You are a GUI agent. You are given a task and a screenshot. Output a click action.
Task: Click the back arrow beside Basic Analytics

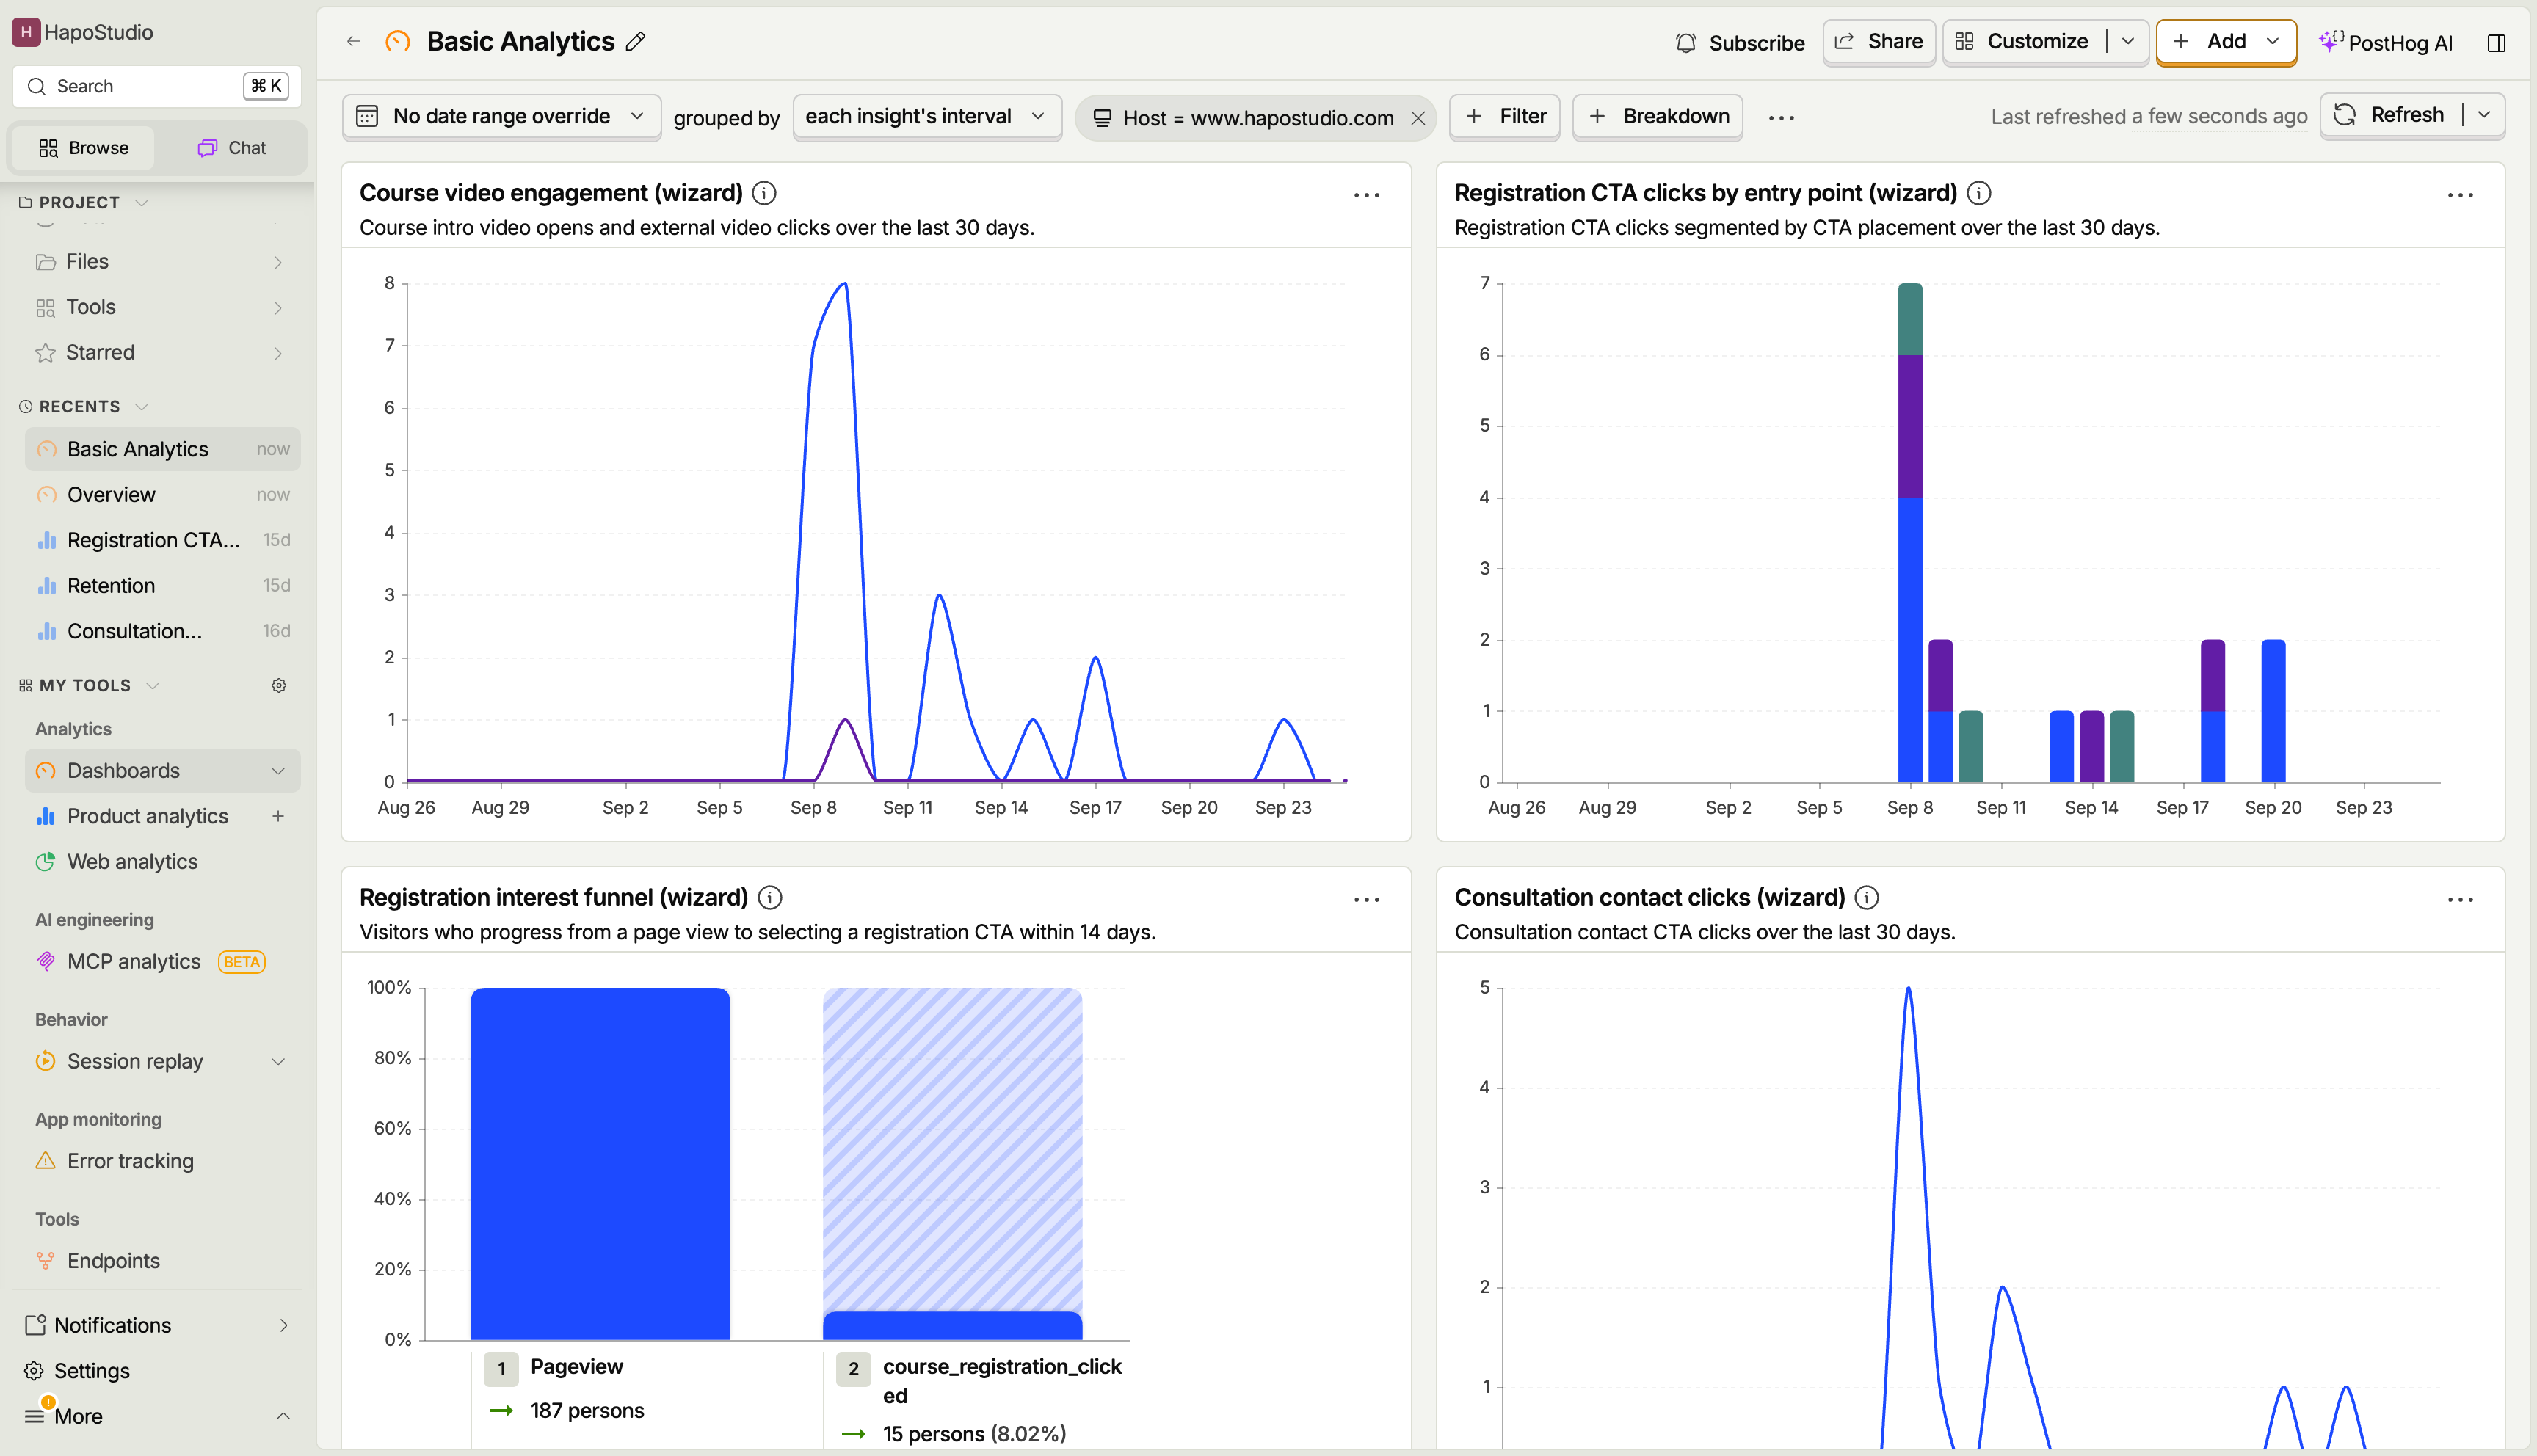click(x=353, y=41)
